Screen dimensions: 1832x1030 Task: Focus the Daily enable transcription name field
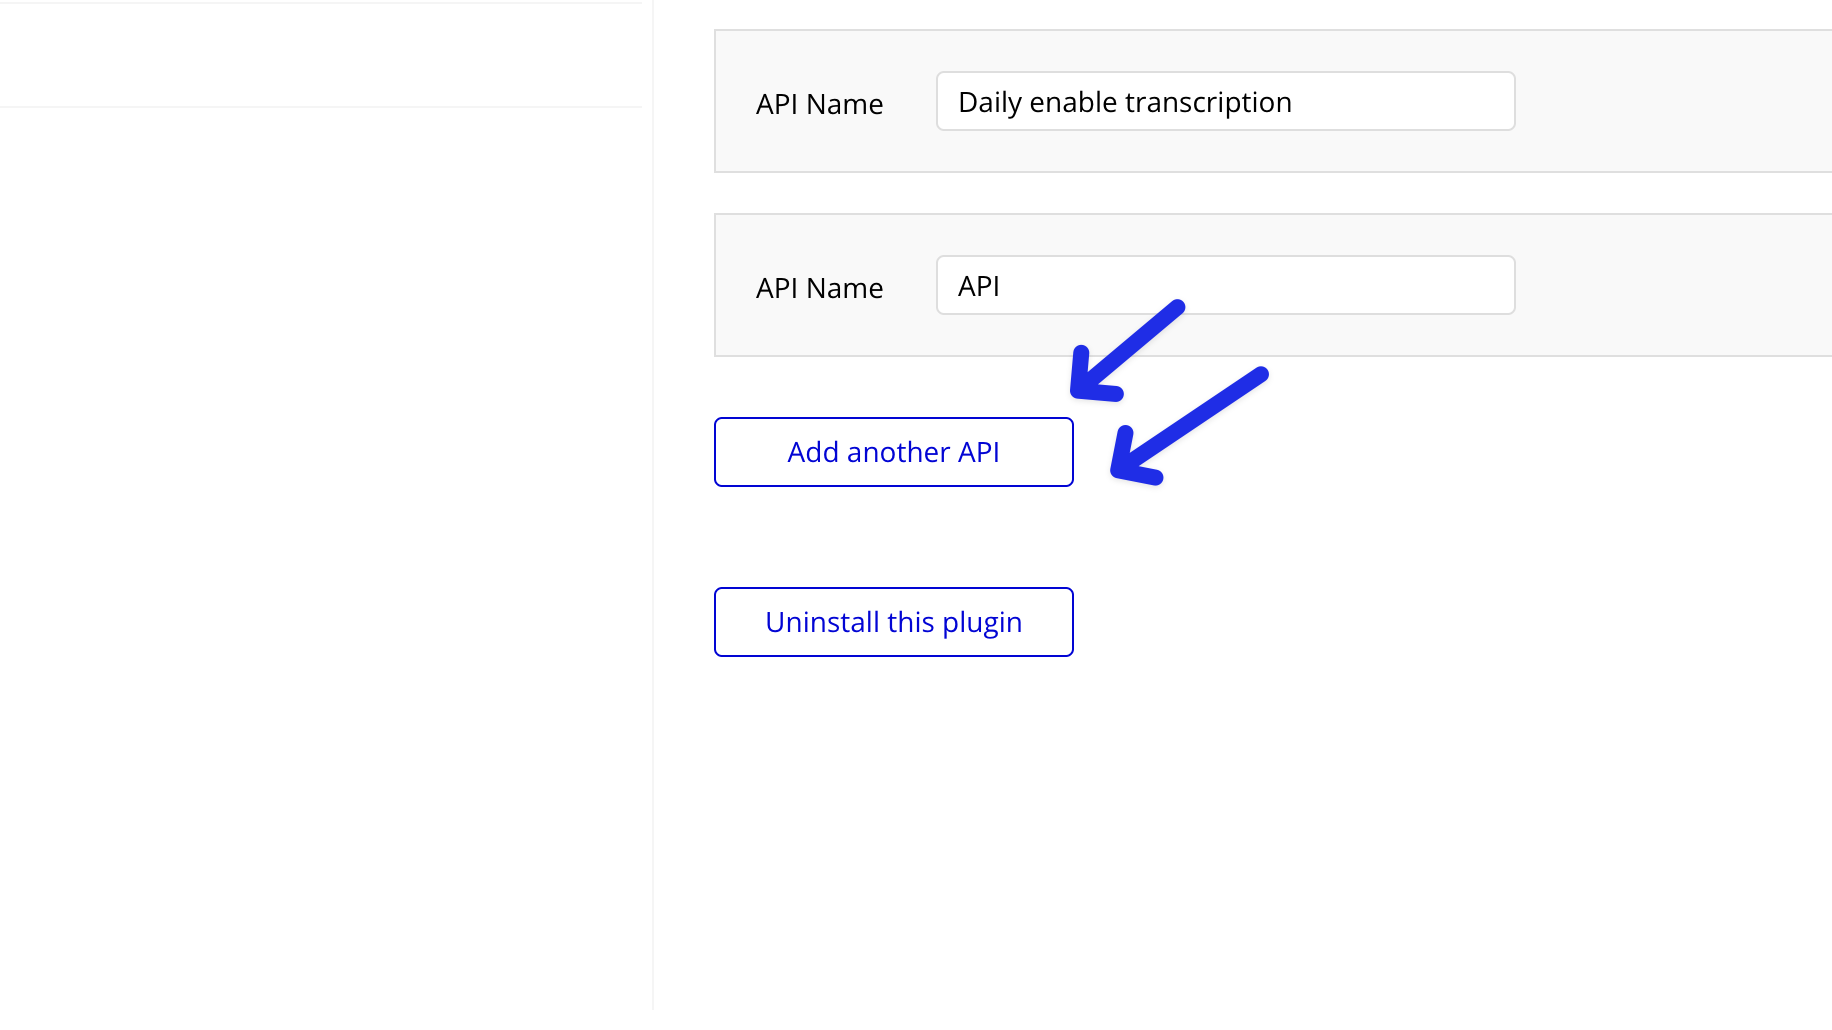pyautogui.click(x=1225, y=102)
